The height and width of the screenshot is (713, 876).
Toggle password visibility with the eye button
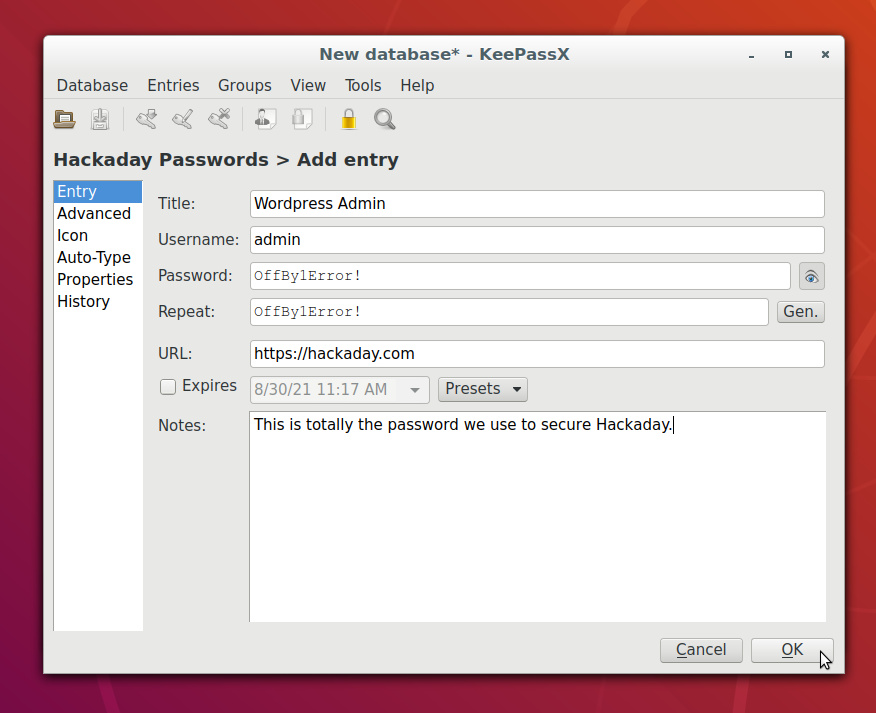(811, 276)
